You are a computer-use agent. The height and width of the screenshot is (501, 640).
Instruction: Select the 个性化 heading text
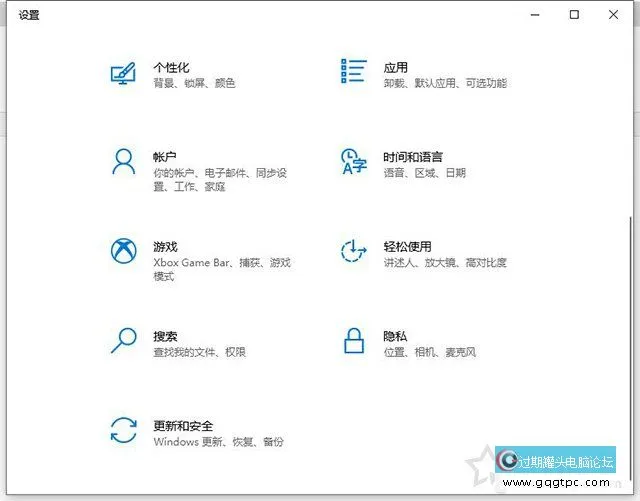pyautogui.click(x=171, y=67)
